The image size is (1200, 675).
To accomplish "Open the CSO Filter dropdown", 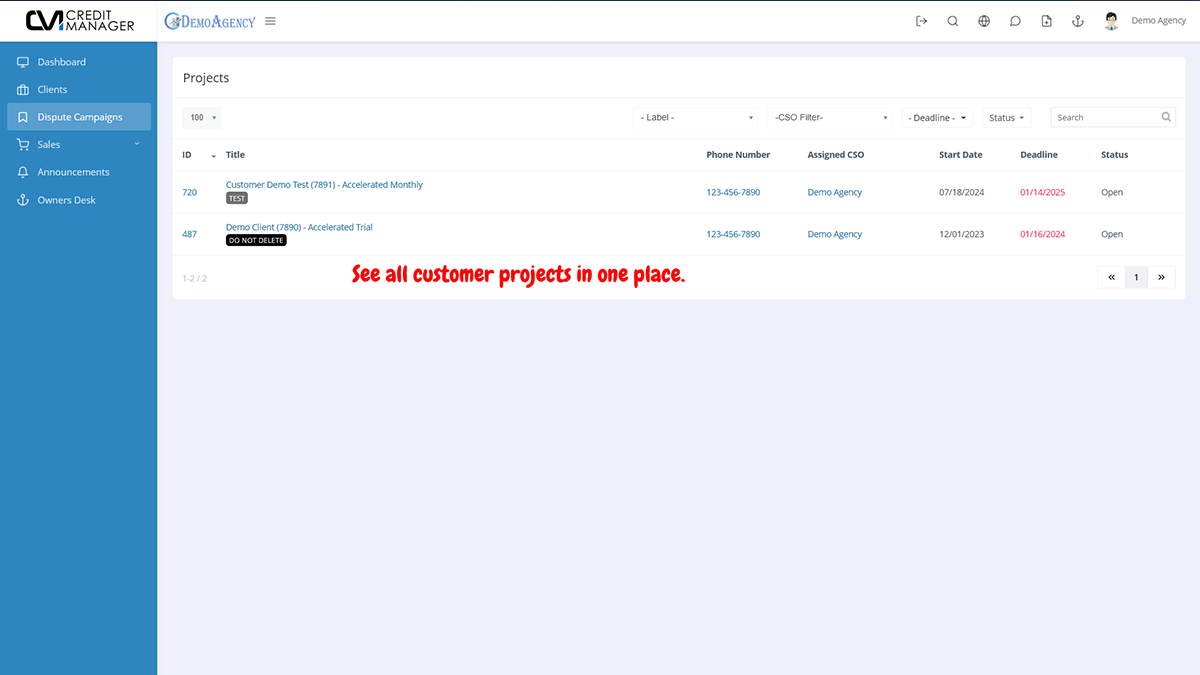I will coord(829,117).
